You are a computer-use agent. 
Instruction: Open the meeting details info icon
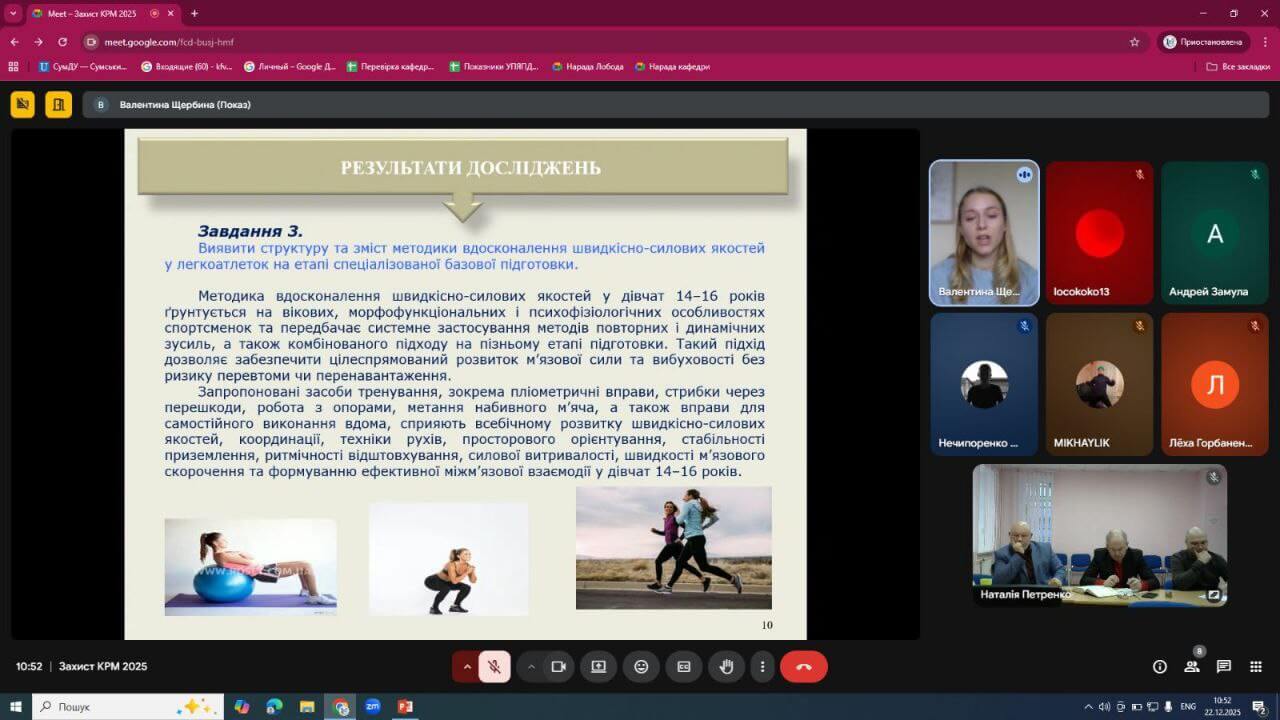[x=1160, y=667]
